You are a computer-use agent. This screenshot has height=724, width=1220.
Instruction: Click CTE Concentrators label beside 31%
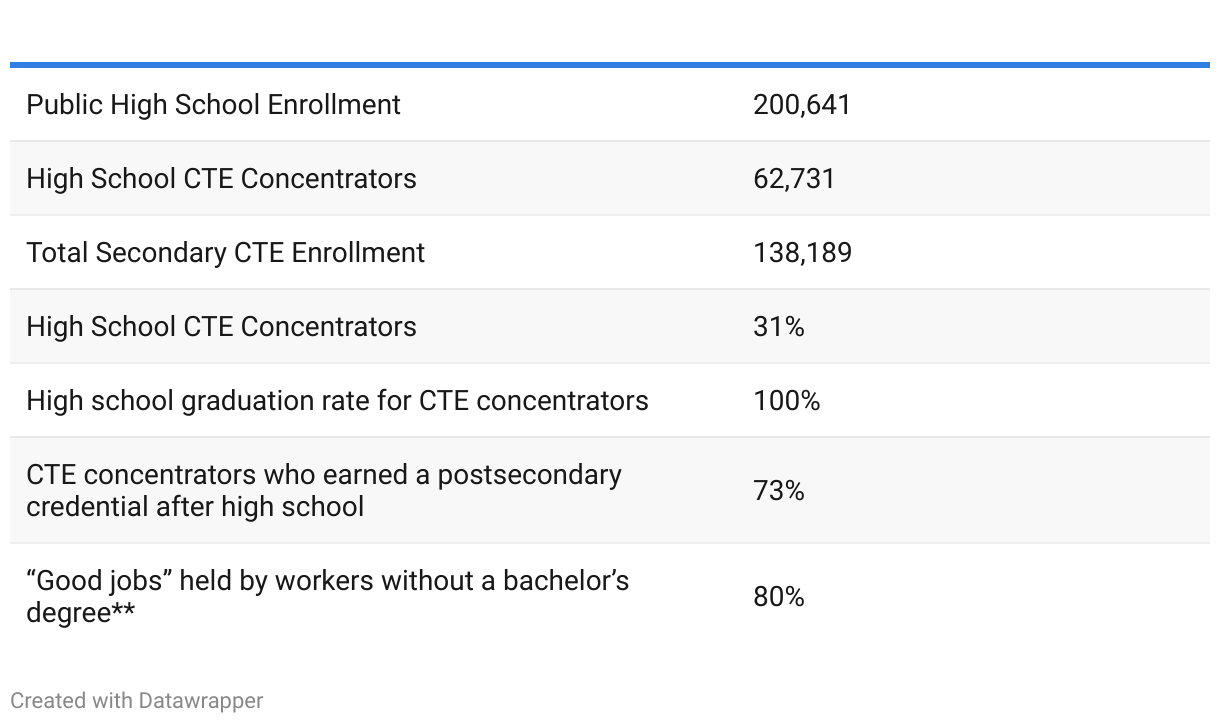[x=221, y=327]
